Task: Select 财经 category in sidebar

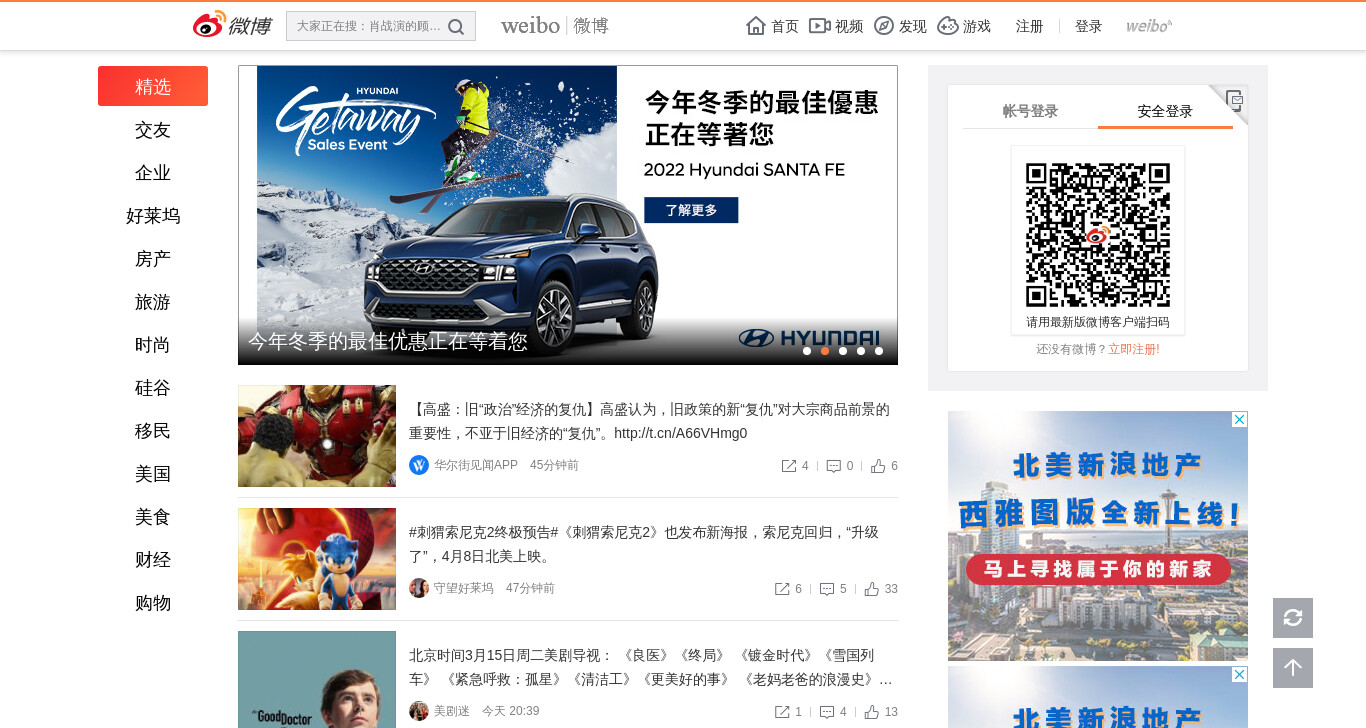Action: pyautogui.click(x=153, y=560)
